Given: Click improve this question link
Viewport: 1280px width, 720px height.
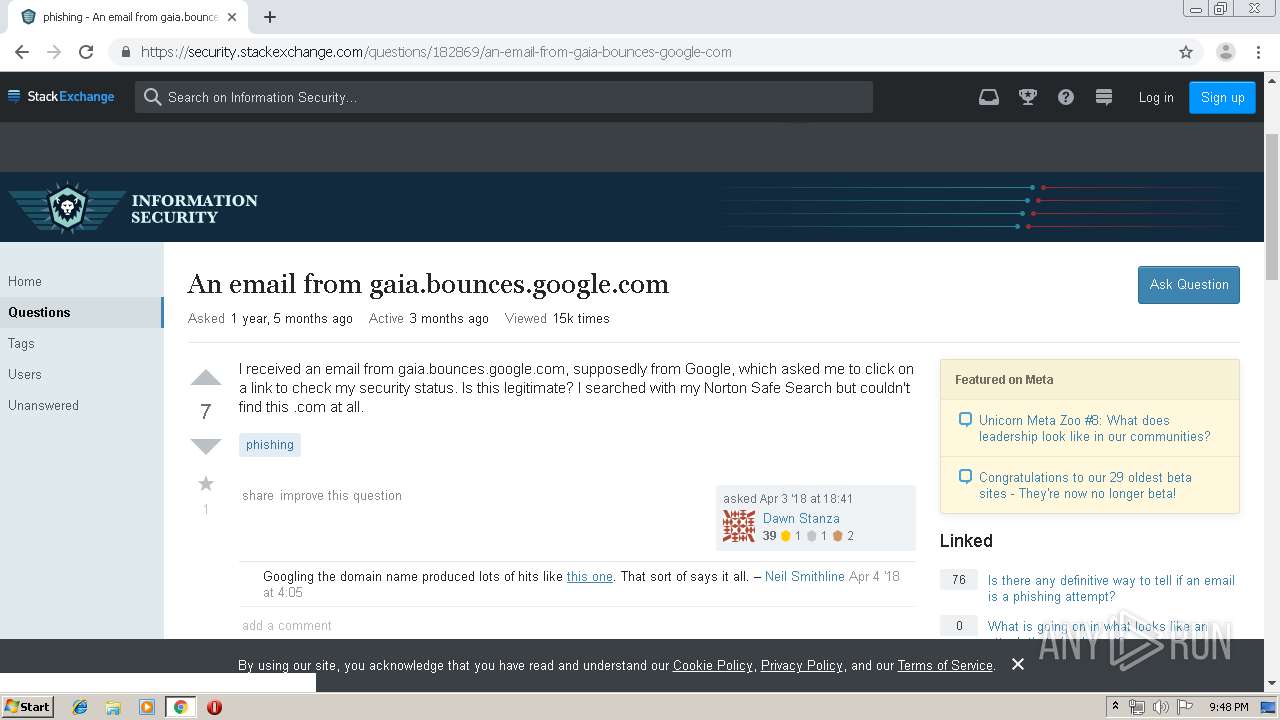Looking at the screenshot, I should pyautogui.click(x=341, y=495).
